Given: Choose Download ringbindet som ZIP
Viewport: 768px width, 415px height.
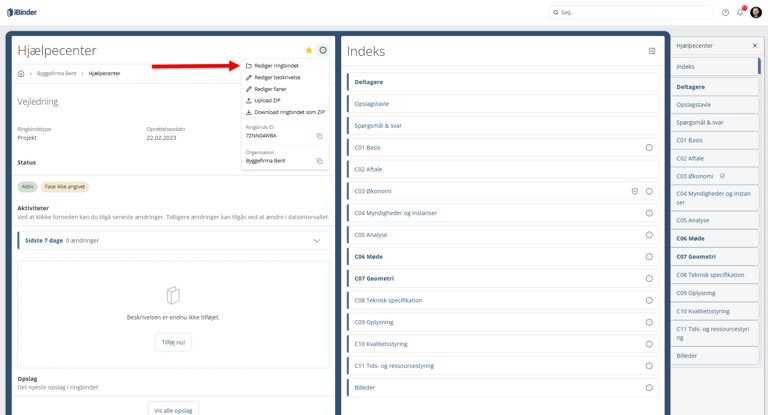Looking at the screenshot, I should 289,112.
